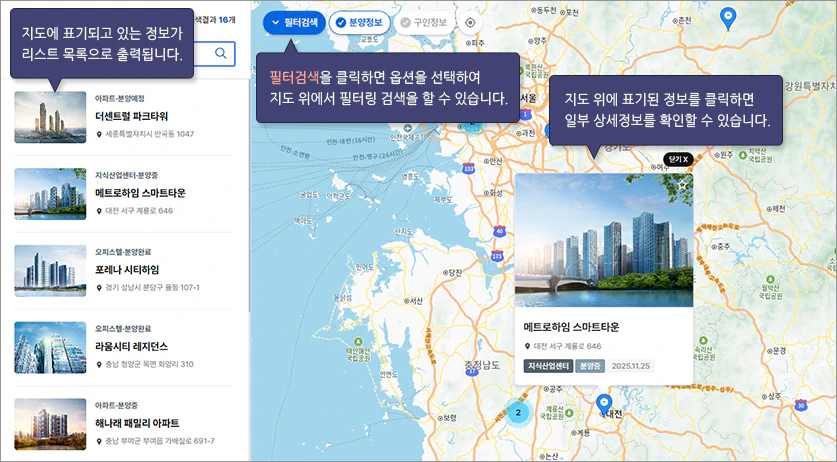Click address 충남 부여군 부여읍 가배실로 691-7

[x=160, y=442]
